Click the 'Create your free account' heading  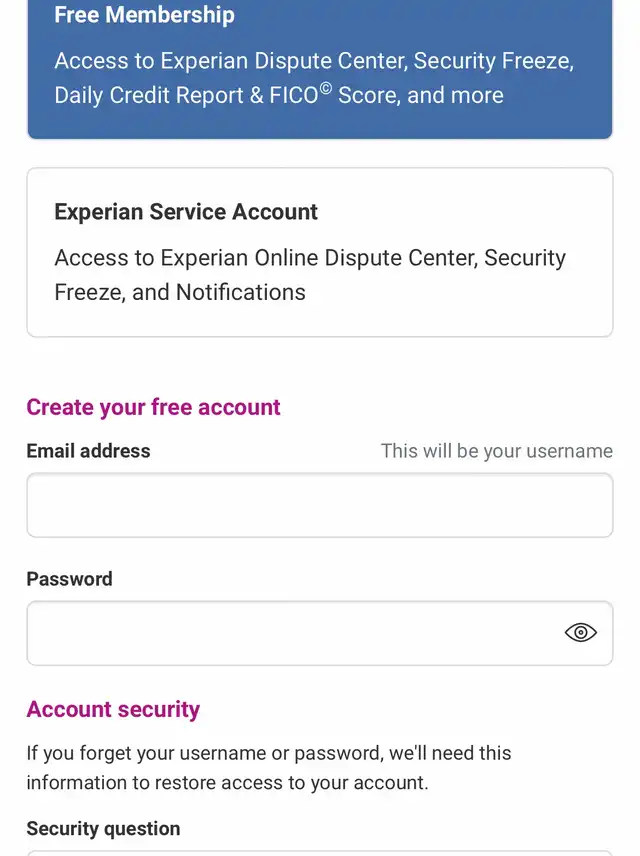tap(153, 407)
